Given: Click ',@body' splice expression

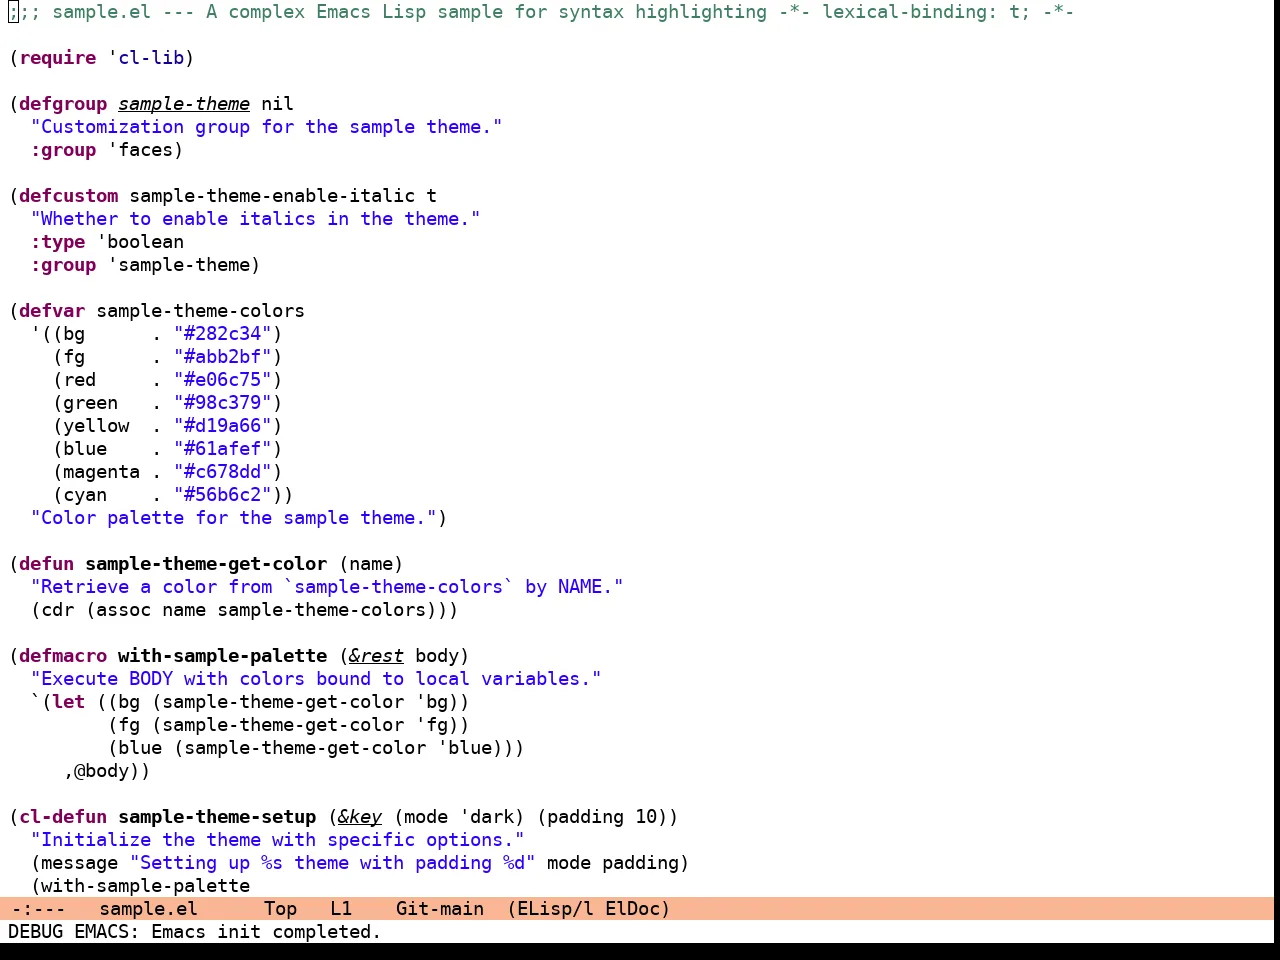Looking at the screenshot, I should (x=101, y=771).
